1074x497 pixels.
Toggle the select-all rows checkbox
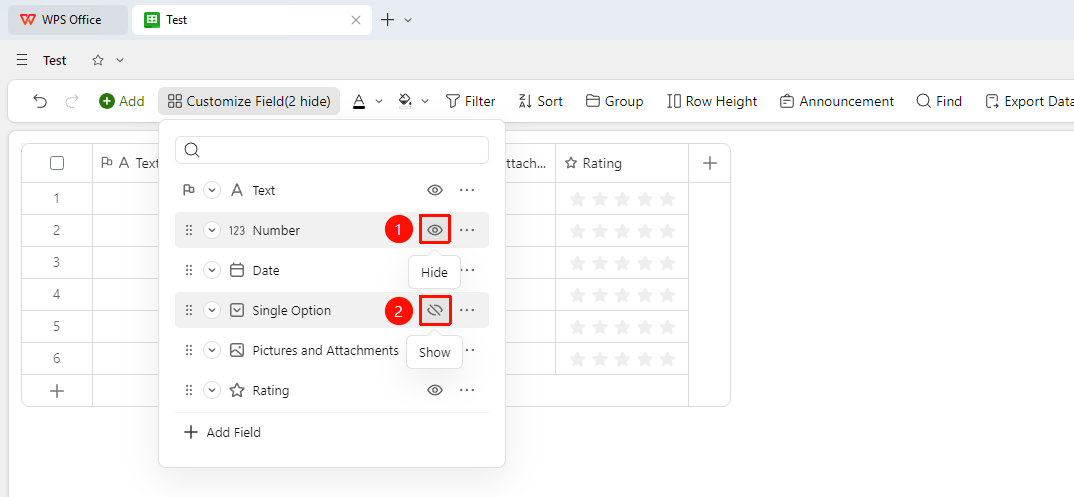tap(58, 163)
